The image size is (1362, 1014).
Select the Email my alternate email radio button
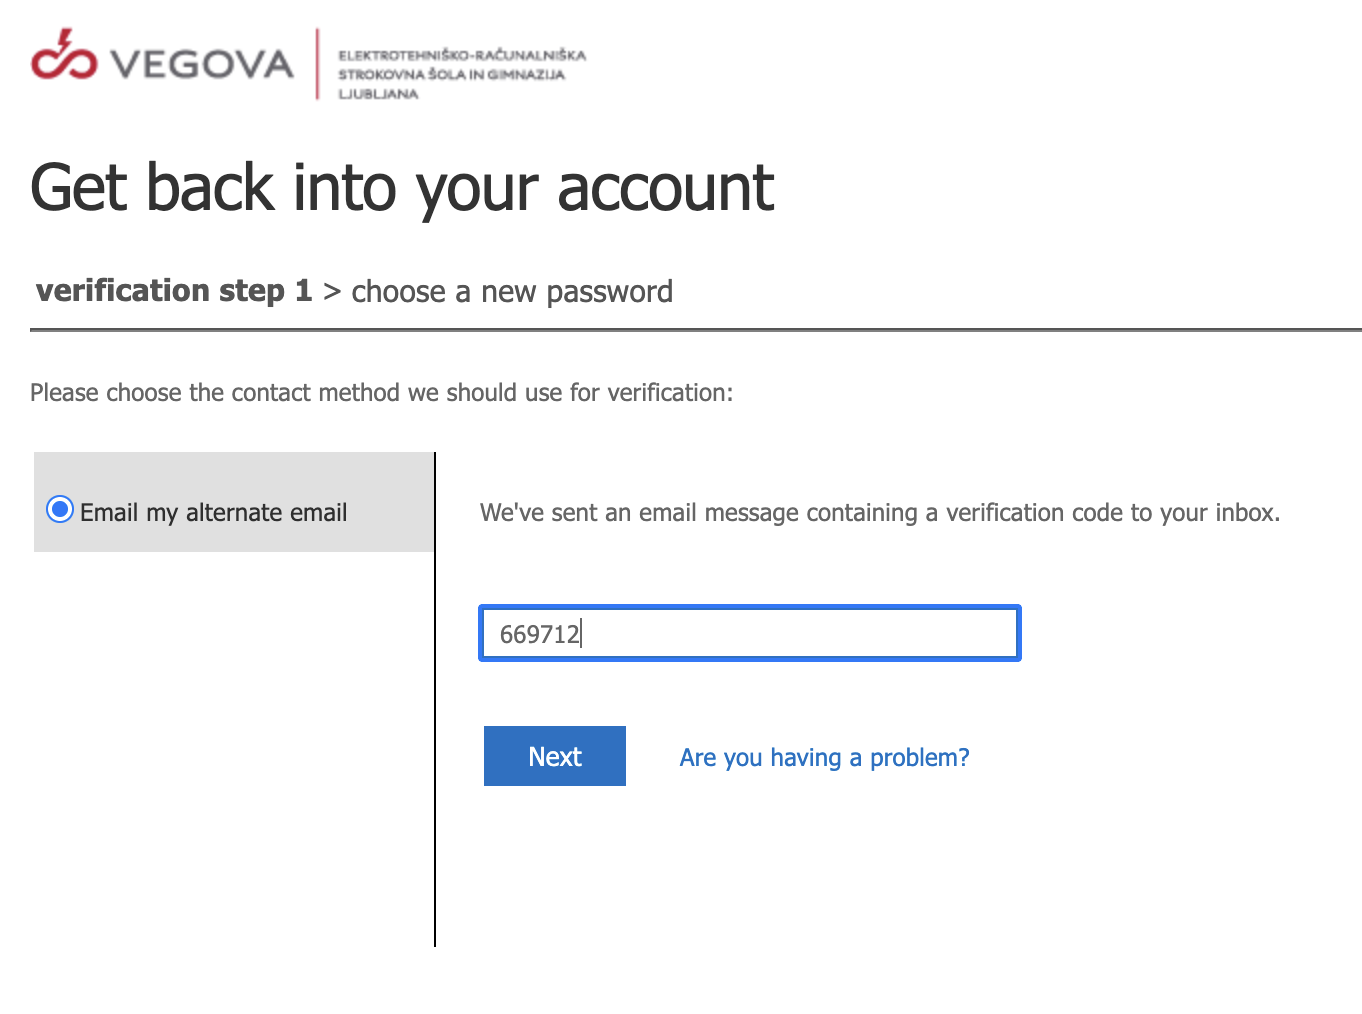pos(60,510)
